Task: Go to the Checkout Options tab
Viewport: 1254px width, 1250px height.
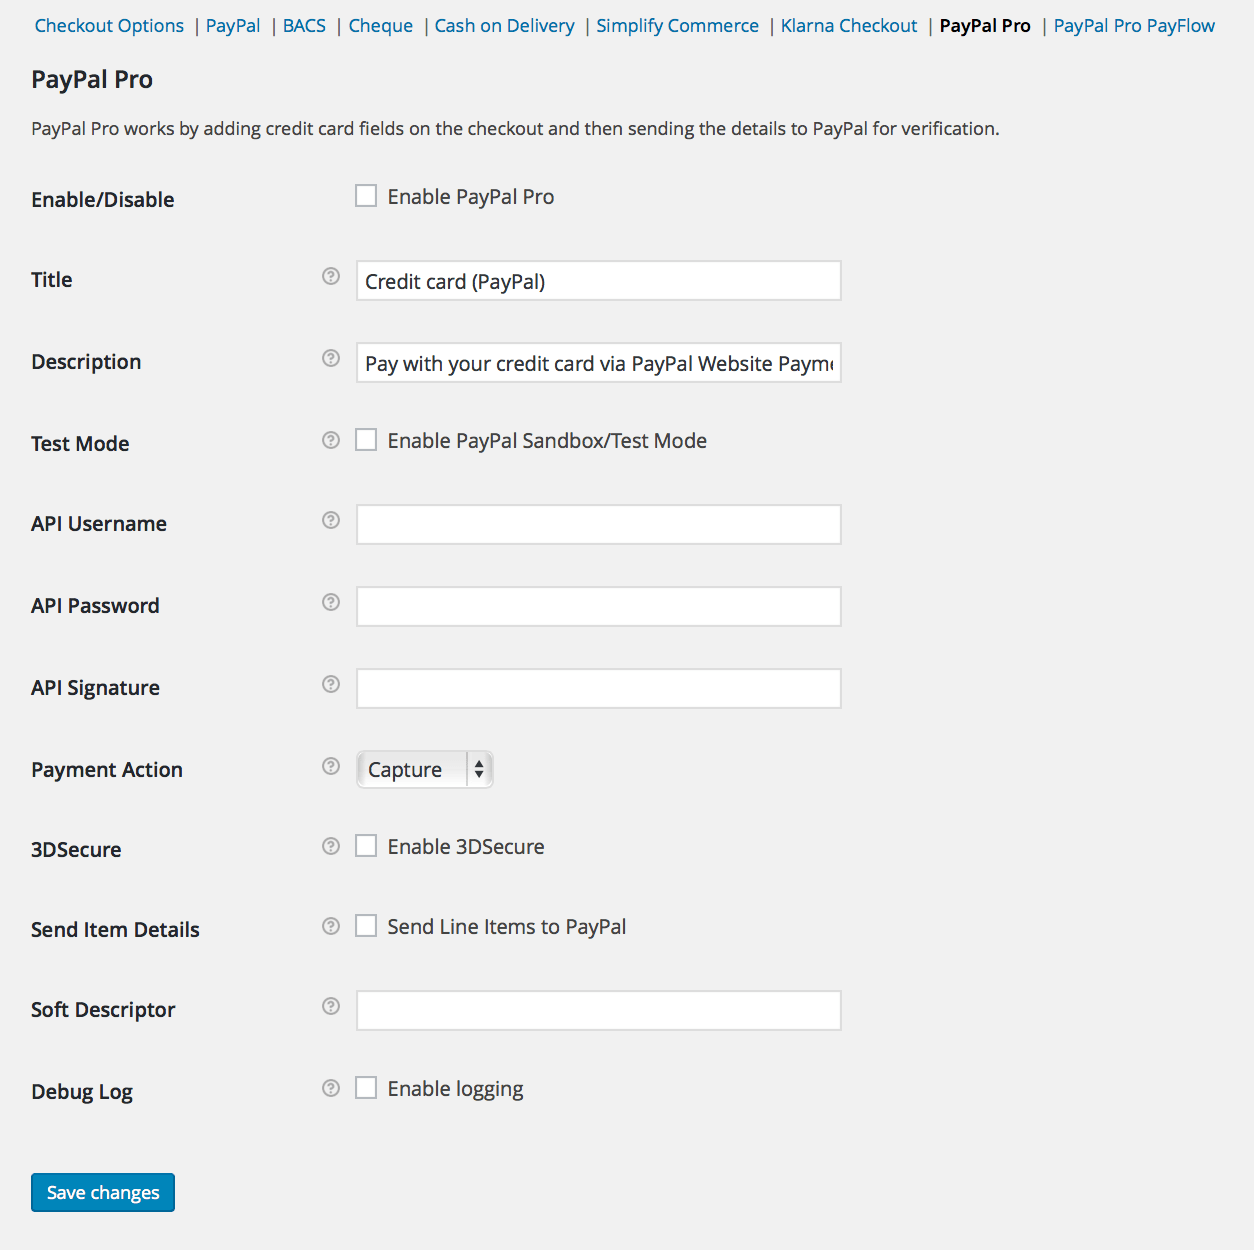Action: coord(109,25)
